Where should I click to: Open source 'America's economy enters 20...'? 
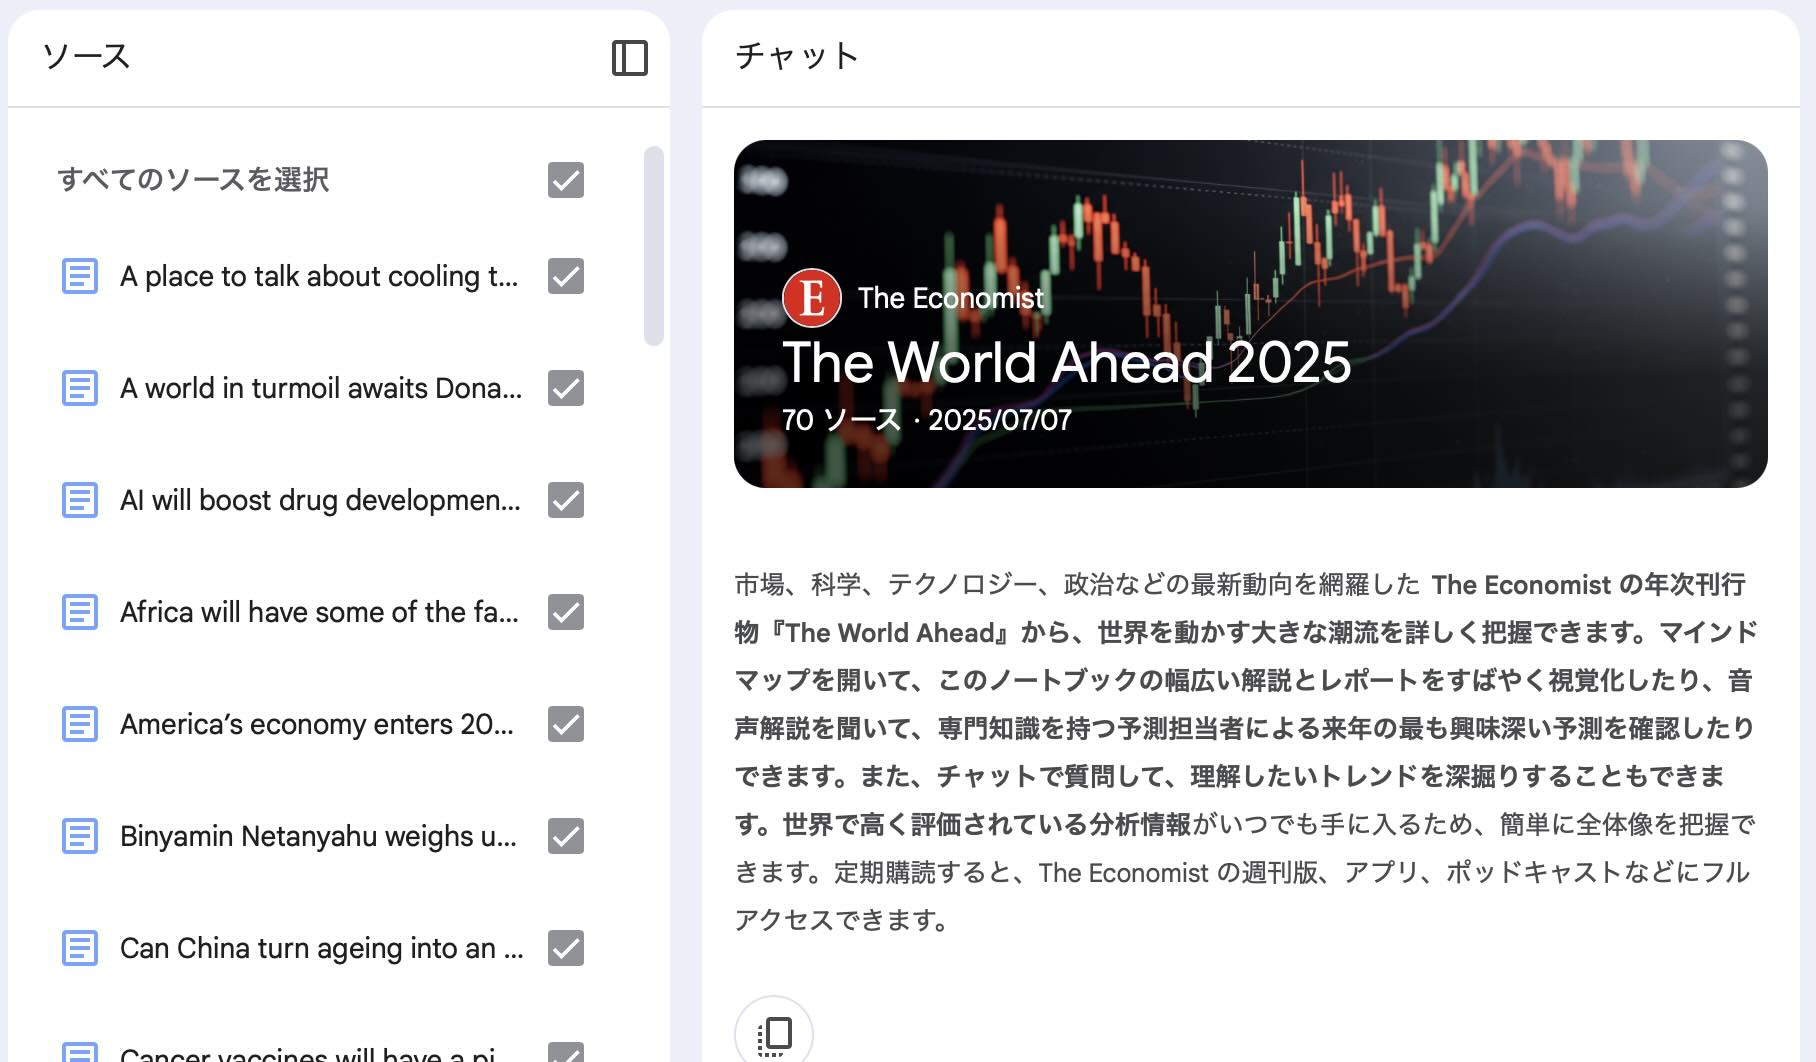tap(317, 724)
